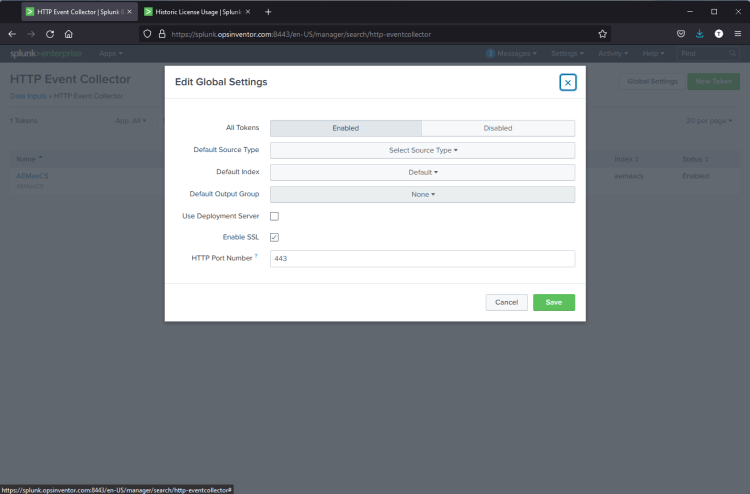The width and height of the screenshot is (750, 494).
Task: View site security lock info
Action: [162, 34]
